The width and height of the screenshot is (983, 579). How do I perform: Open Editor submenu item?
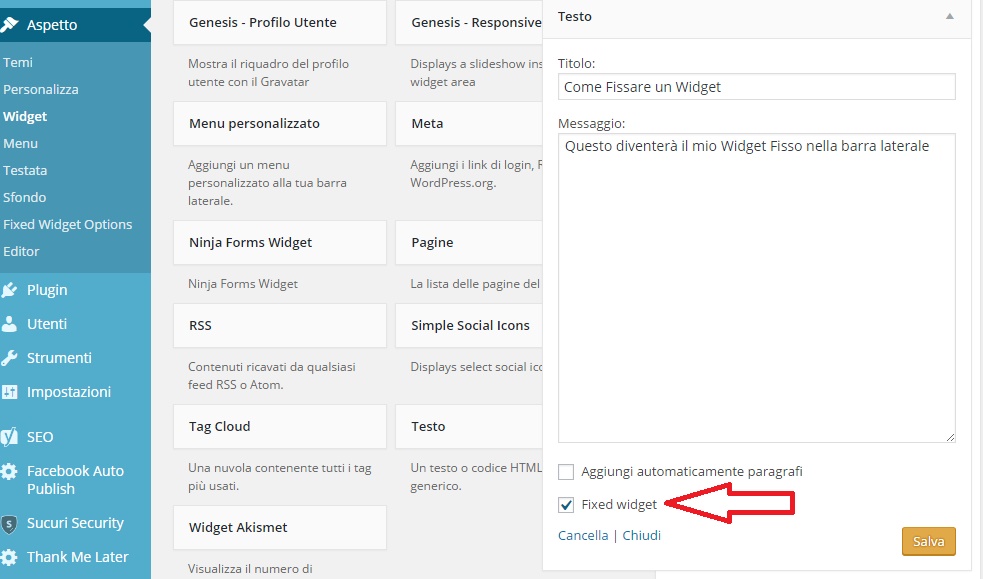21,251
